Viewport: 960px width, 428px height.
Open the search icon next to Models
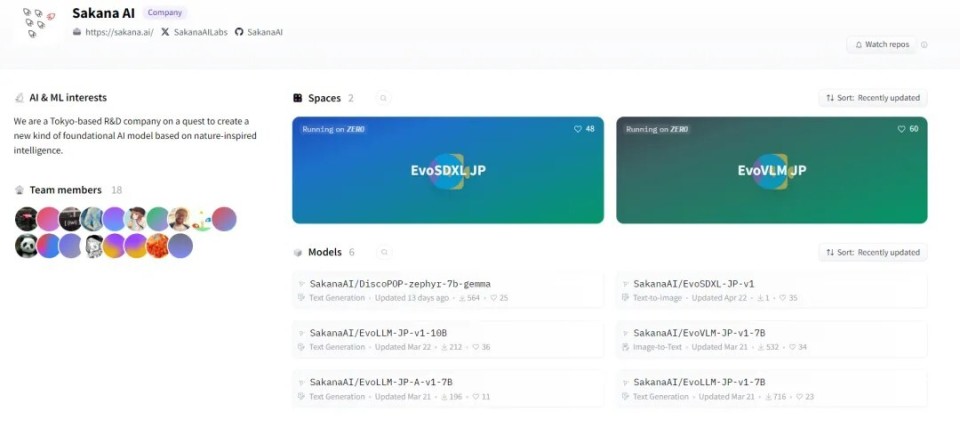coord(384,252)
